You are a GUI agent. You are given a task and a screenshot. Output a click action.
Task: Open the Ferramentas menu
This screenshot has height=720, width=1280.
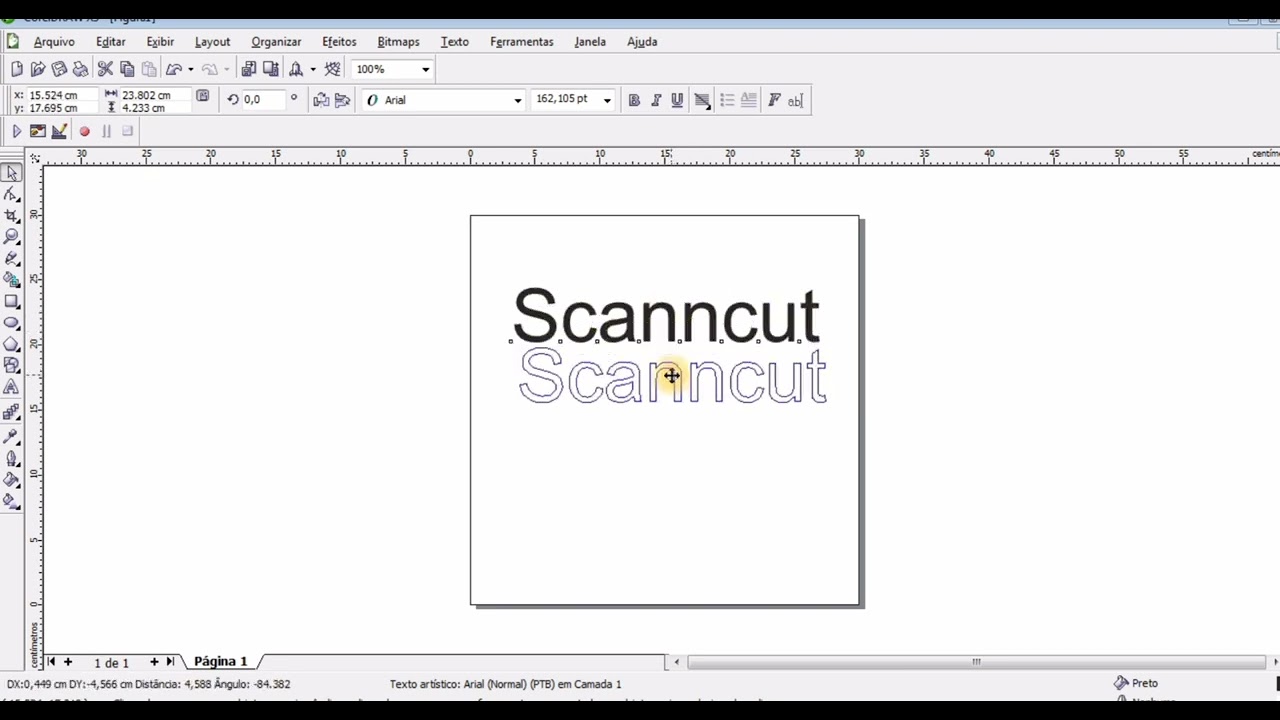click(x=521, y=42)
